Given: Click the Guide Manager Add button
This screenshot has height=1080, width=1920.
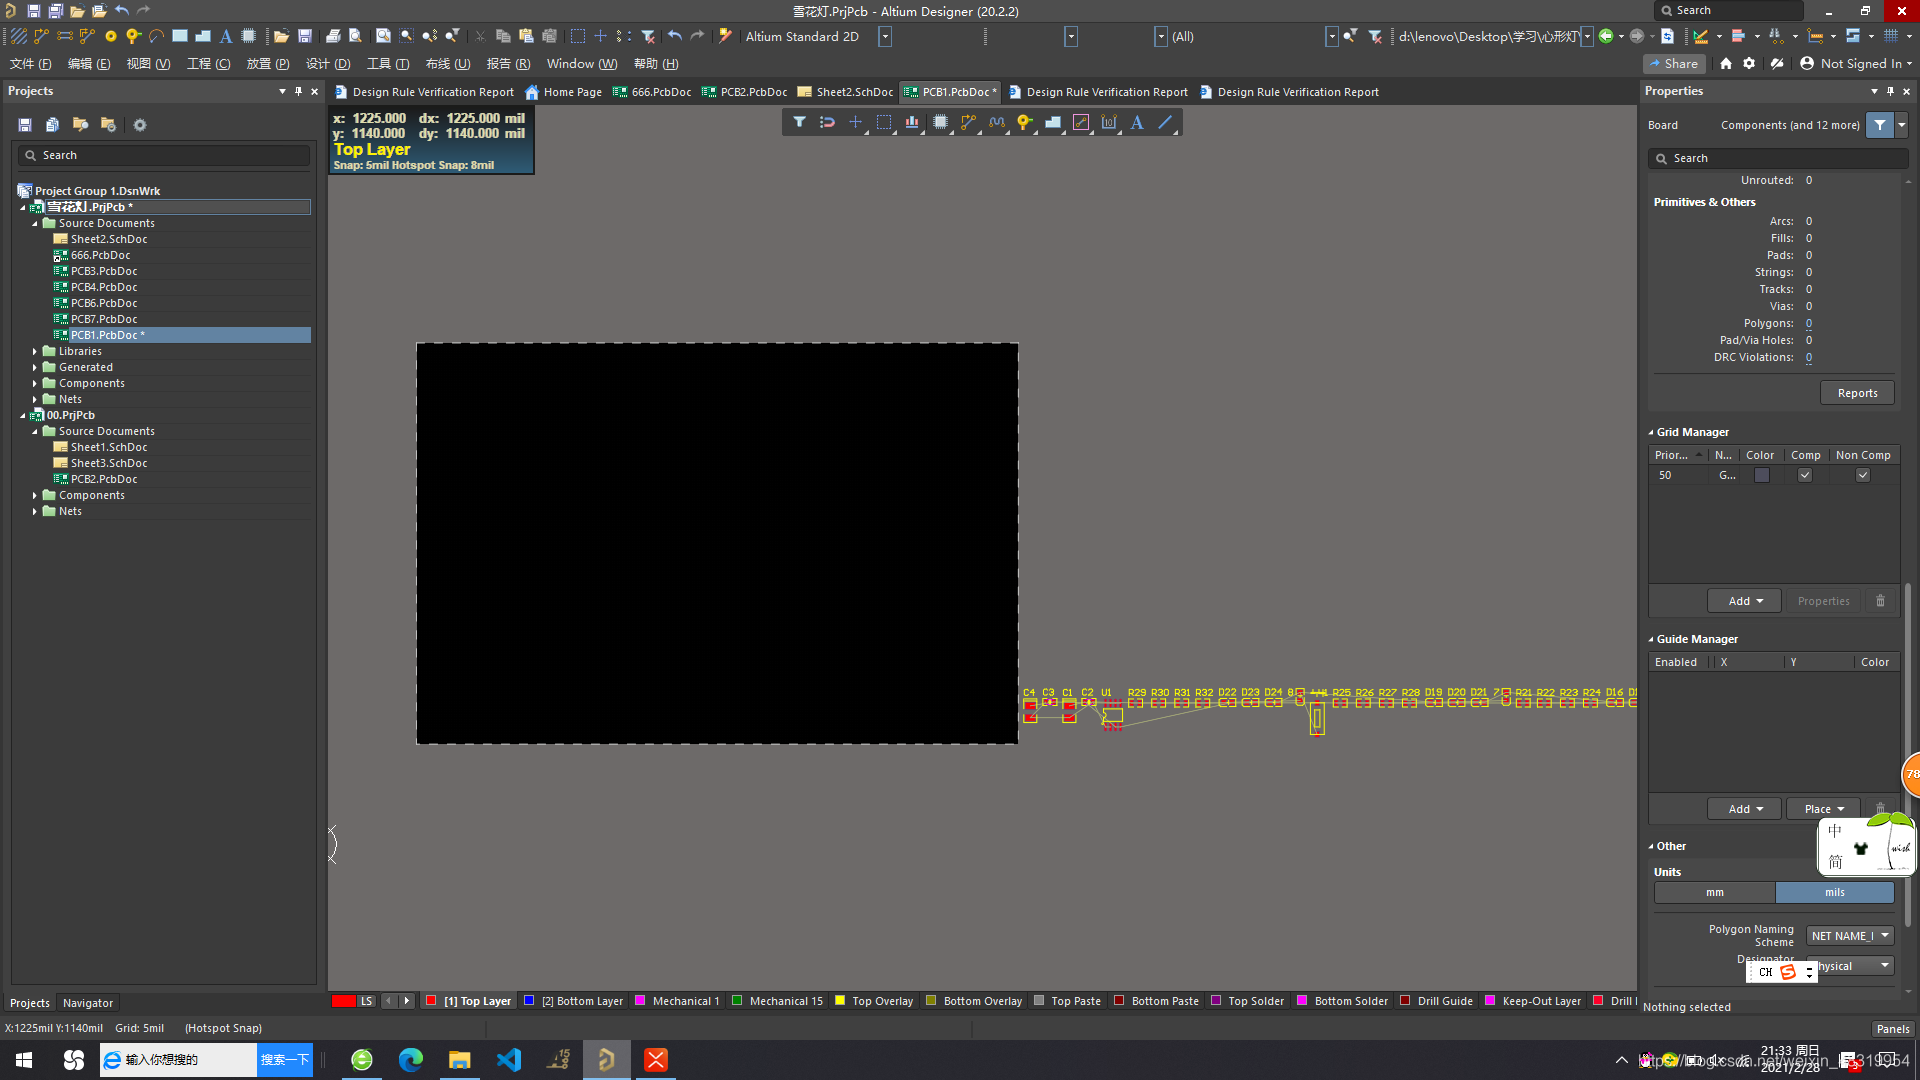Looking at the screenshot, I should point(1745,809).
